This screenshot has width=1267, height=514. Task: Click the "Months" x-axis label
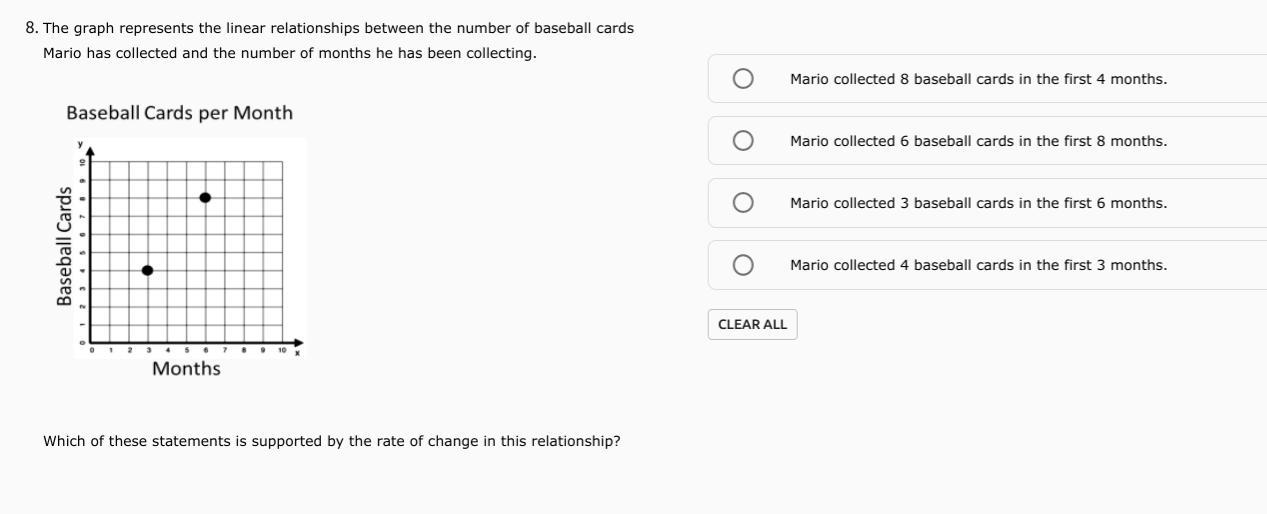click(186, 369)
